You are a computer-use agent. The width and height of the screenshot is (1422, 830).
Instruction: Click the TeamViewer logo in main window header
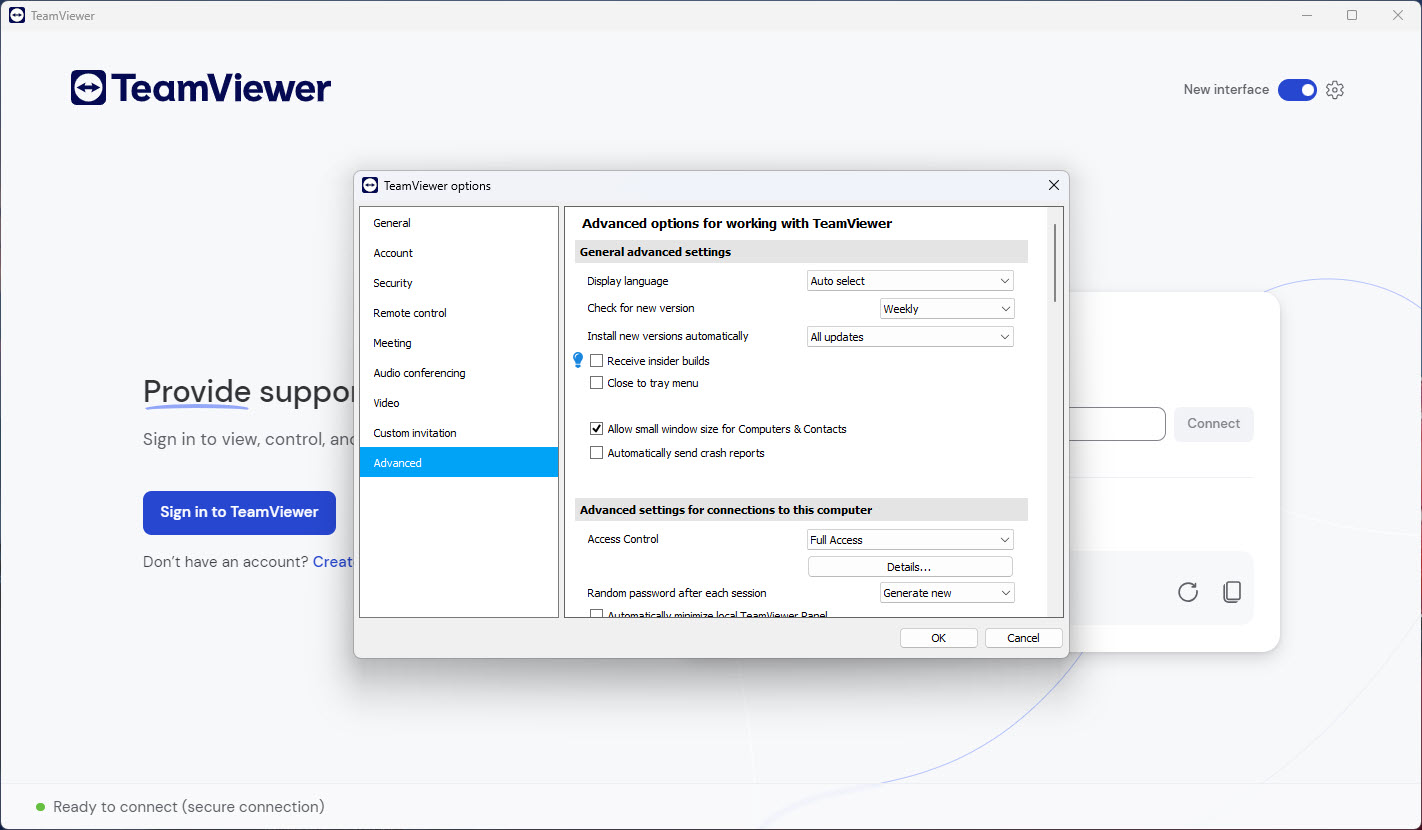click(201, 88)
